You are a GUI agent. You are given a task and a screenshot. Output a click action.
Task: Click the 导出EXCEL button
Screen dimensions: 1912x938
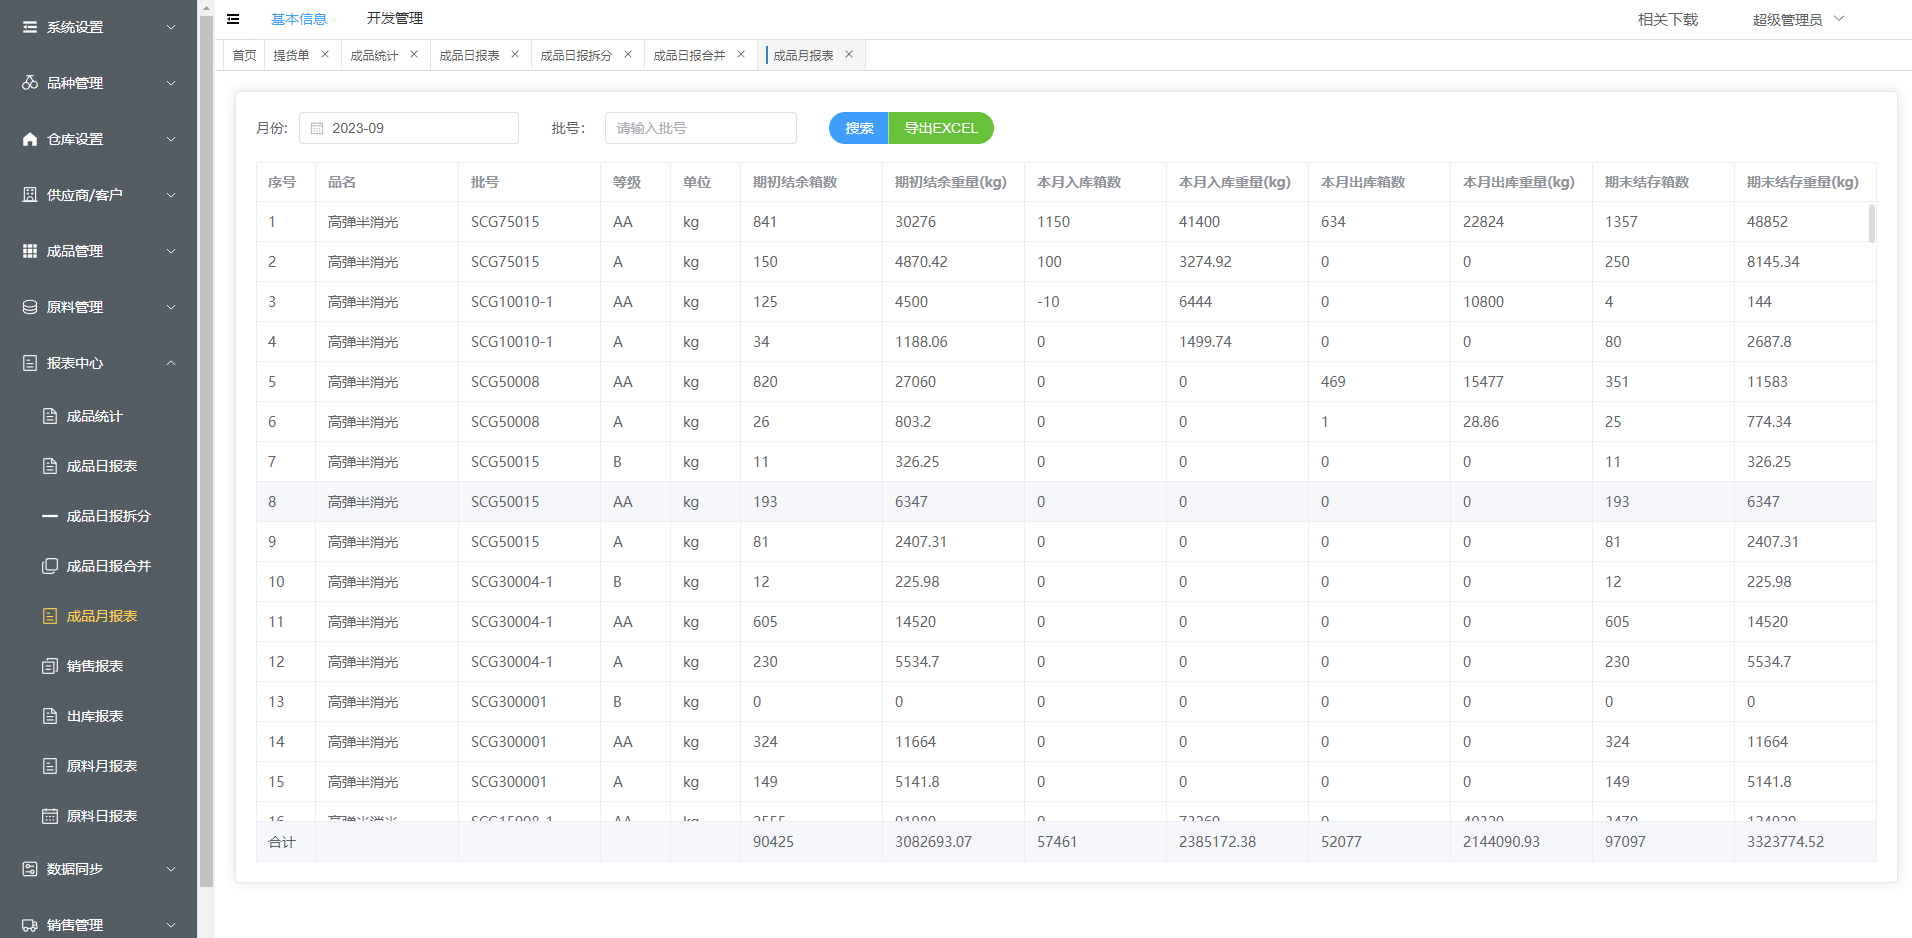click(941, 128)
